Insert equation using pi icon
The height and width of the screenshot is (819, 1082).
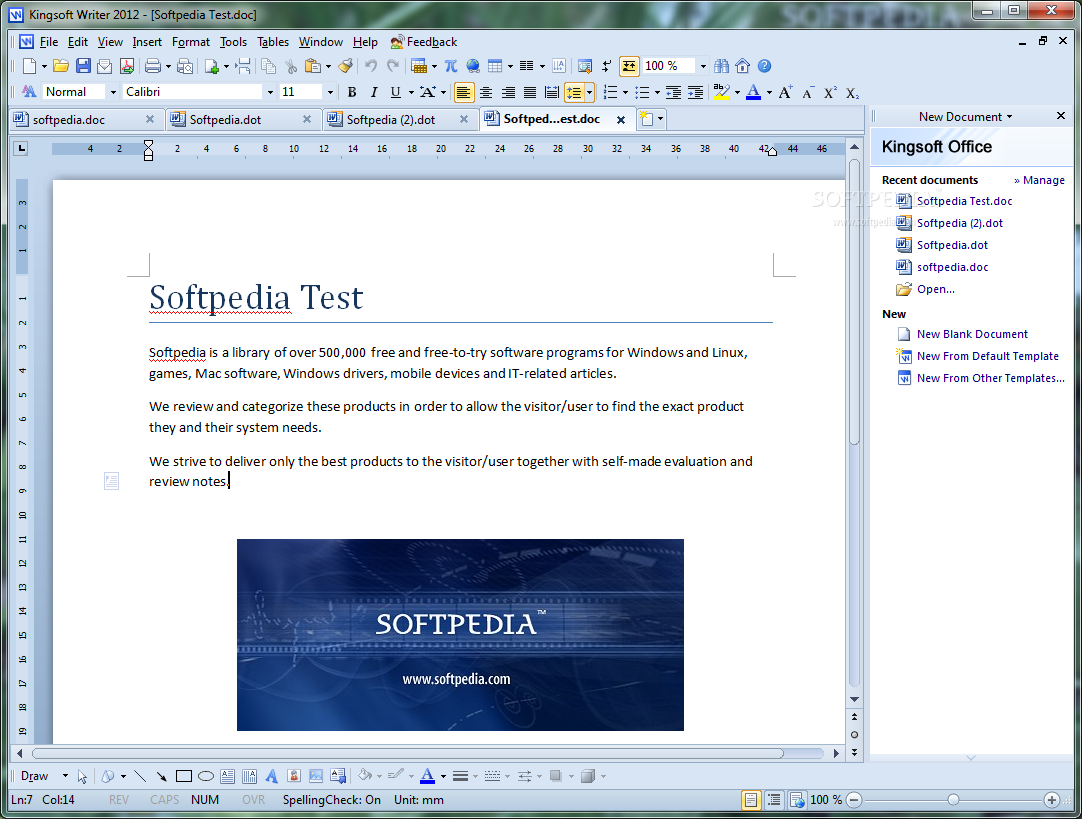(451, 66)
